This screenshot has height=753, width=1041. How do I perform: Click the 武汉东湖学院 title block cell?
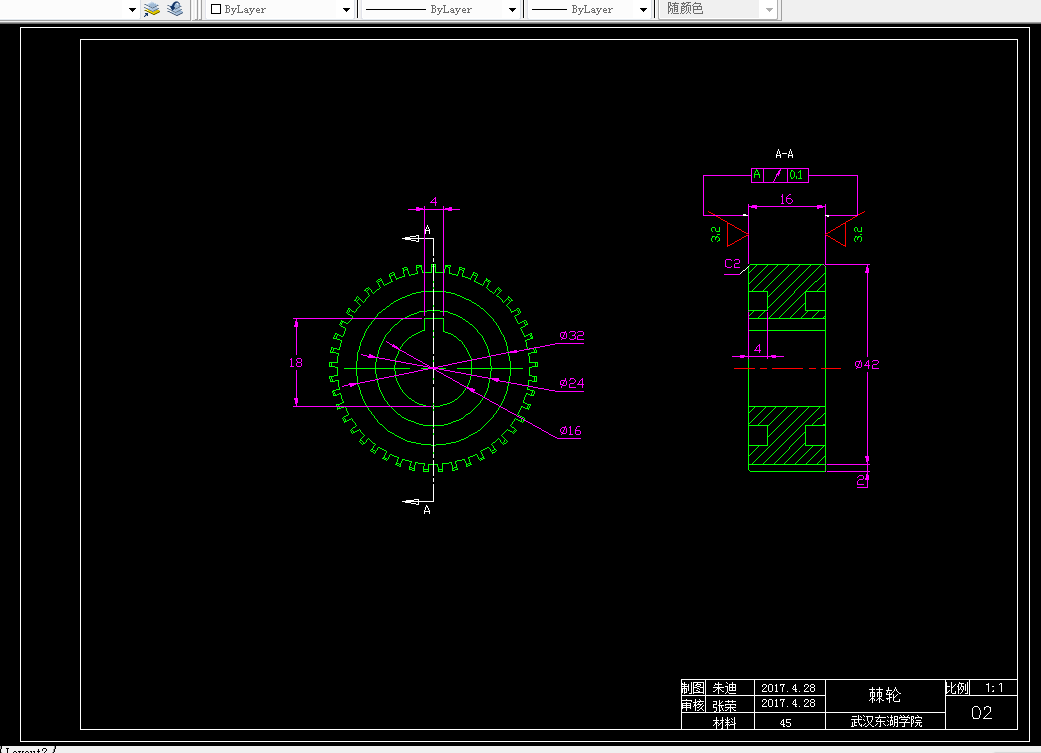(885, 721)
